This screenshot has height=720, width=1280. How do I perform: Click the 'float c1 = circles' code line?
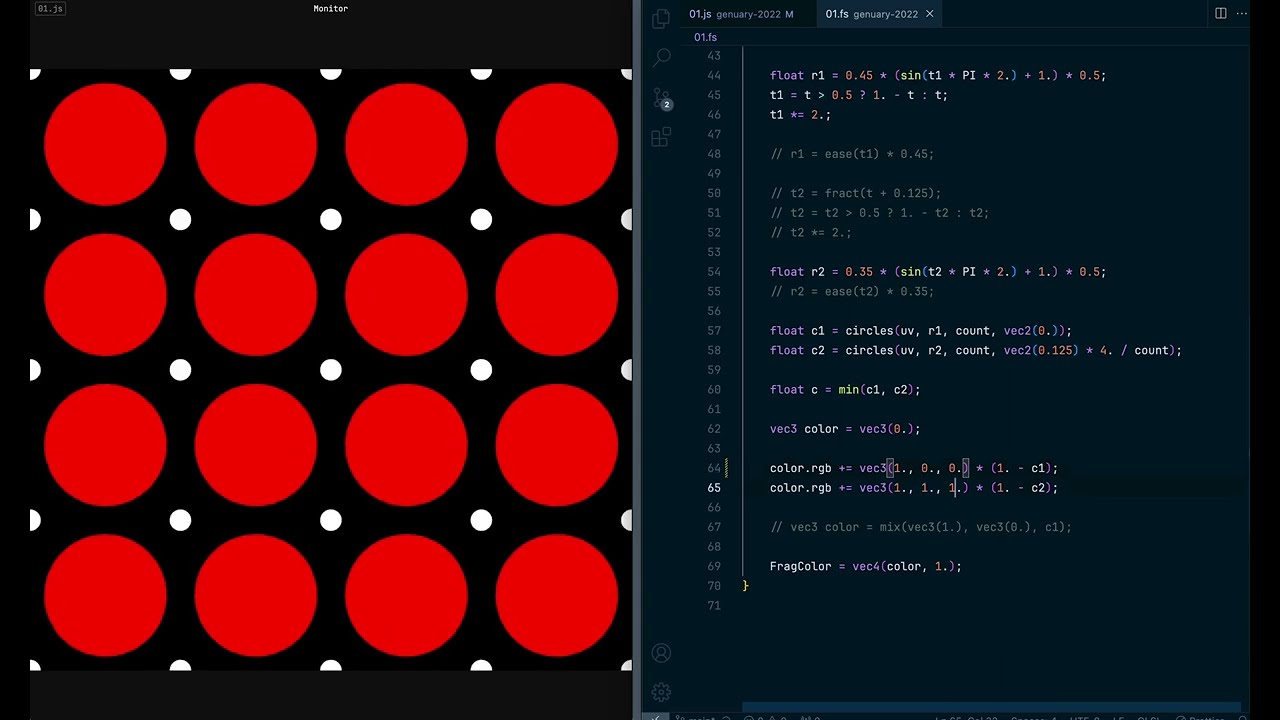[x=921, y=330]
